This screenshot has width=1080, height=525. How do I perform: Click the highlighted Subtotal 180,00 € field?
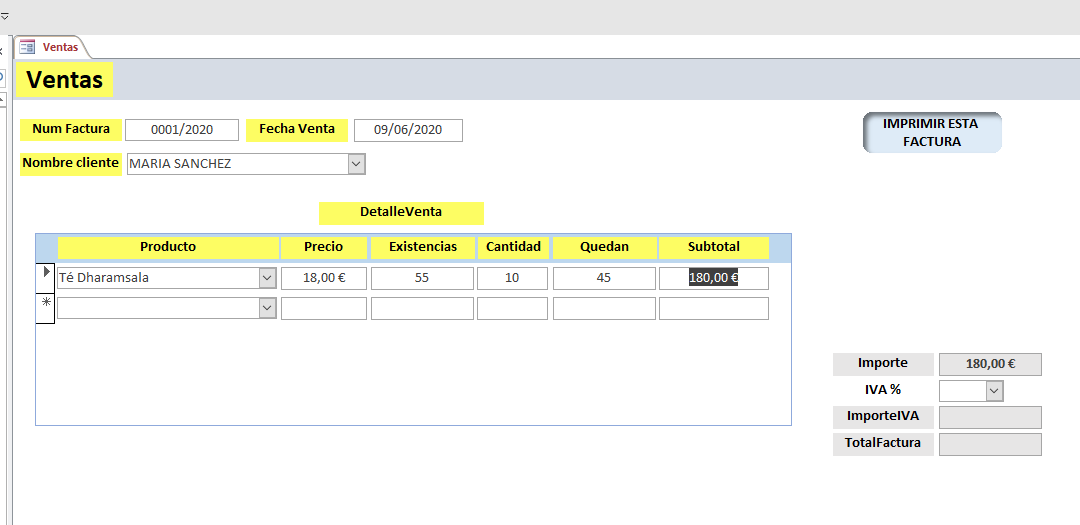point(714,278)
